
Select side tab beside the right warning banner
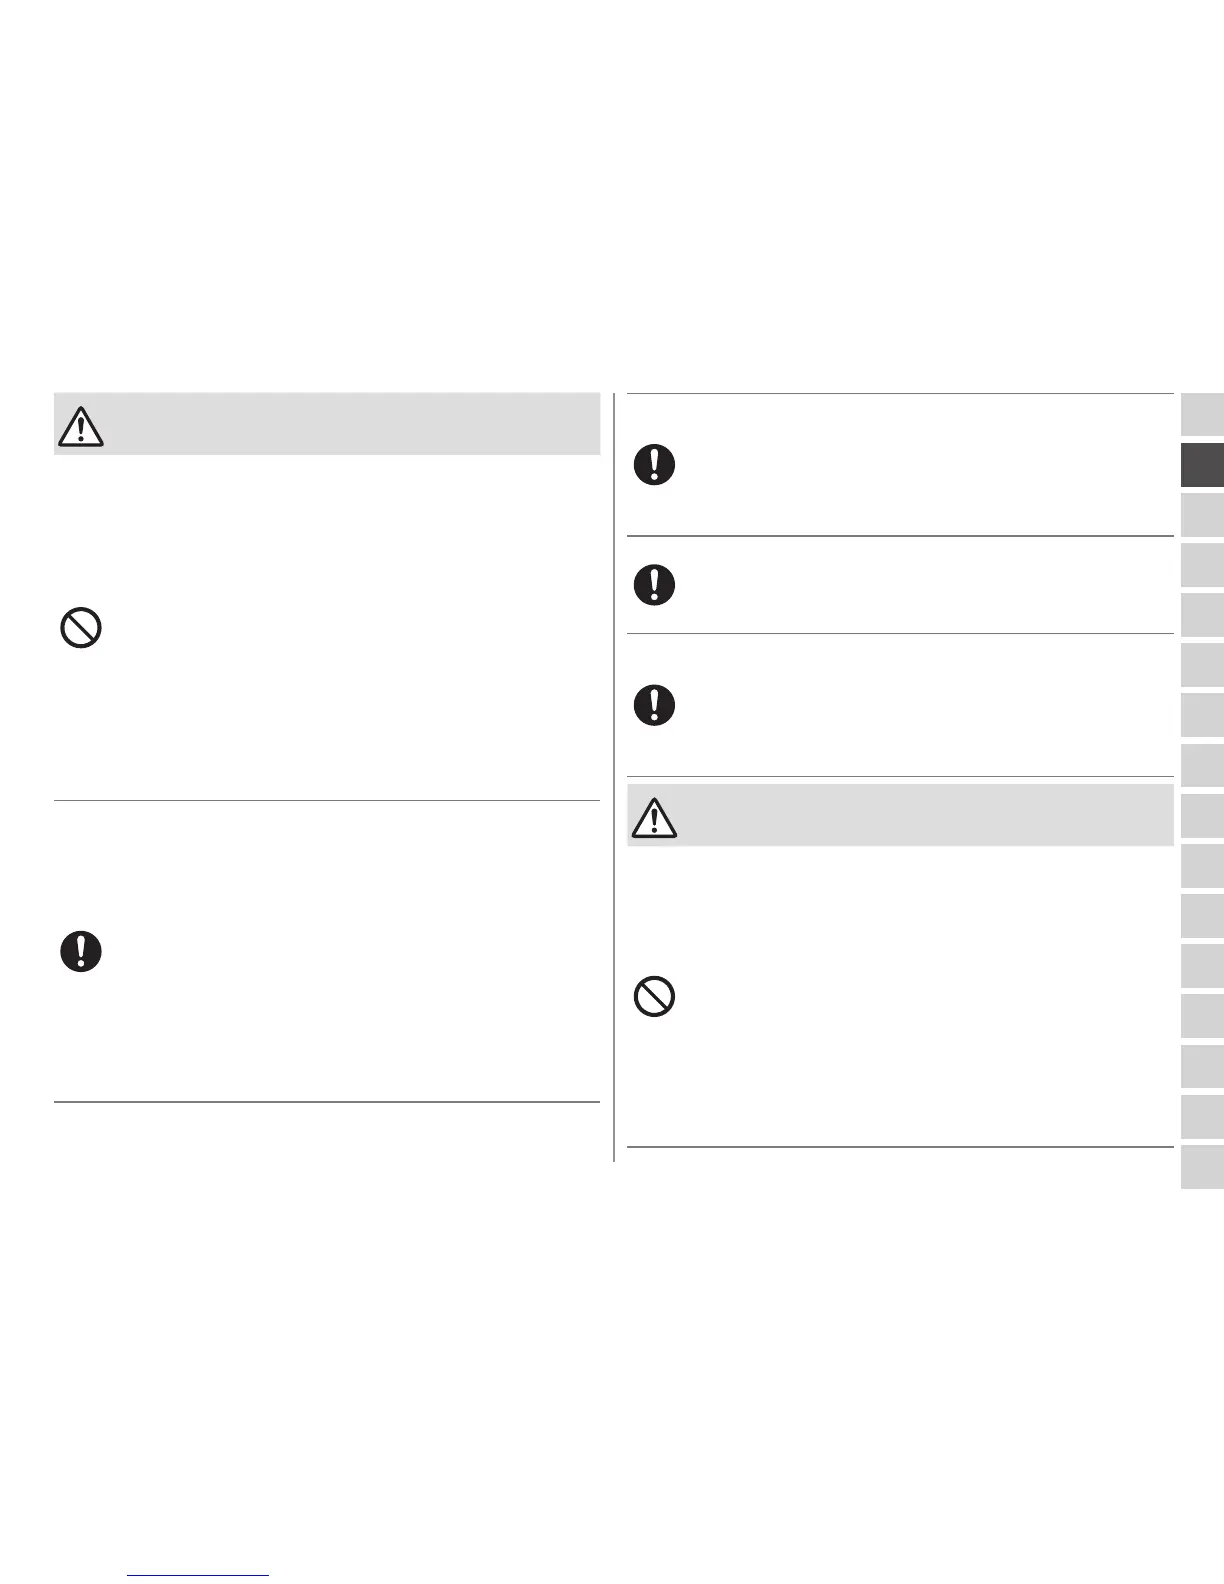(1202, 816)
